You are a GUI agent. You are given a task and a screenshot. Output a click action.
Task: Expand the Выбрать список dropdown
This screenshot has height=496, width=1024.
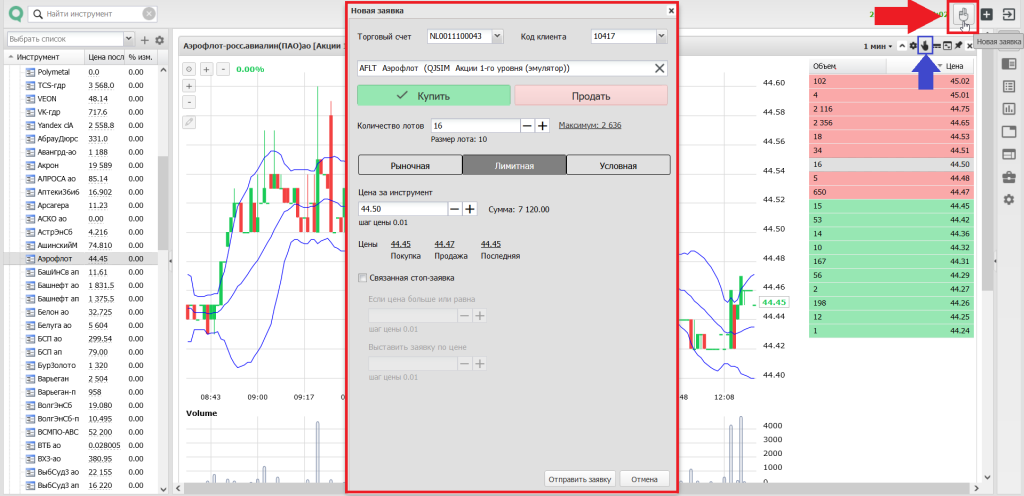coord(129,39)
